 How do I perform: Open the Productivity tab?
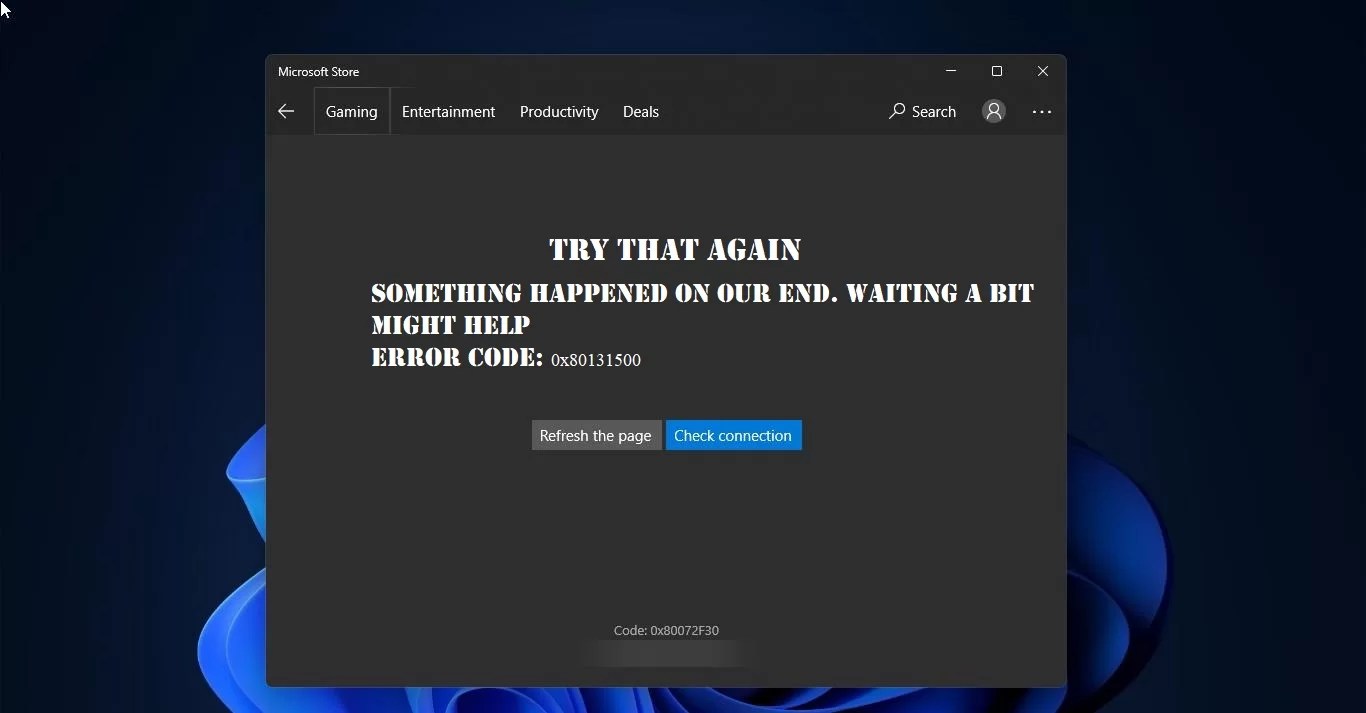pyautogui.click(x=559, y=112)
